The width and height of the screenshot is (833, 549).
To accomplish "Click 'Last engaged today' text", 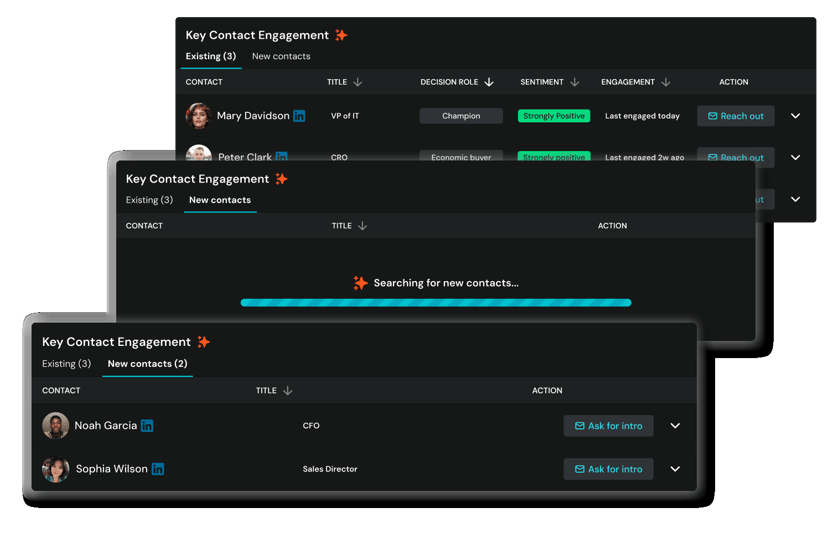I will [x=642, y=116].
